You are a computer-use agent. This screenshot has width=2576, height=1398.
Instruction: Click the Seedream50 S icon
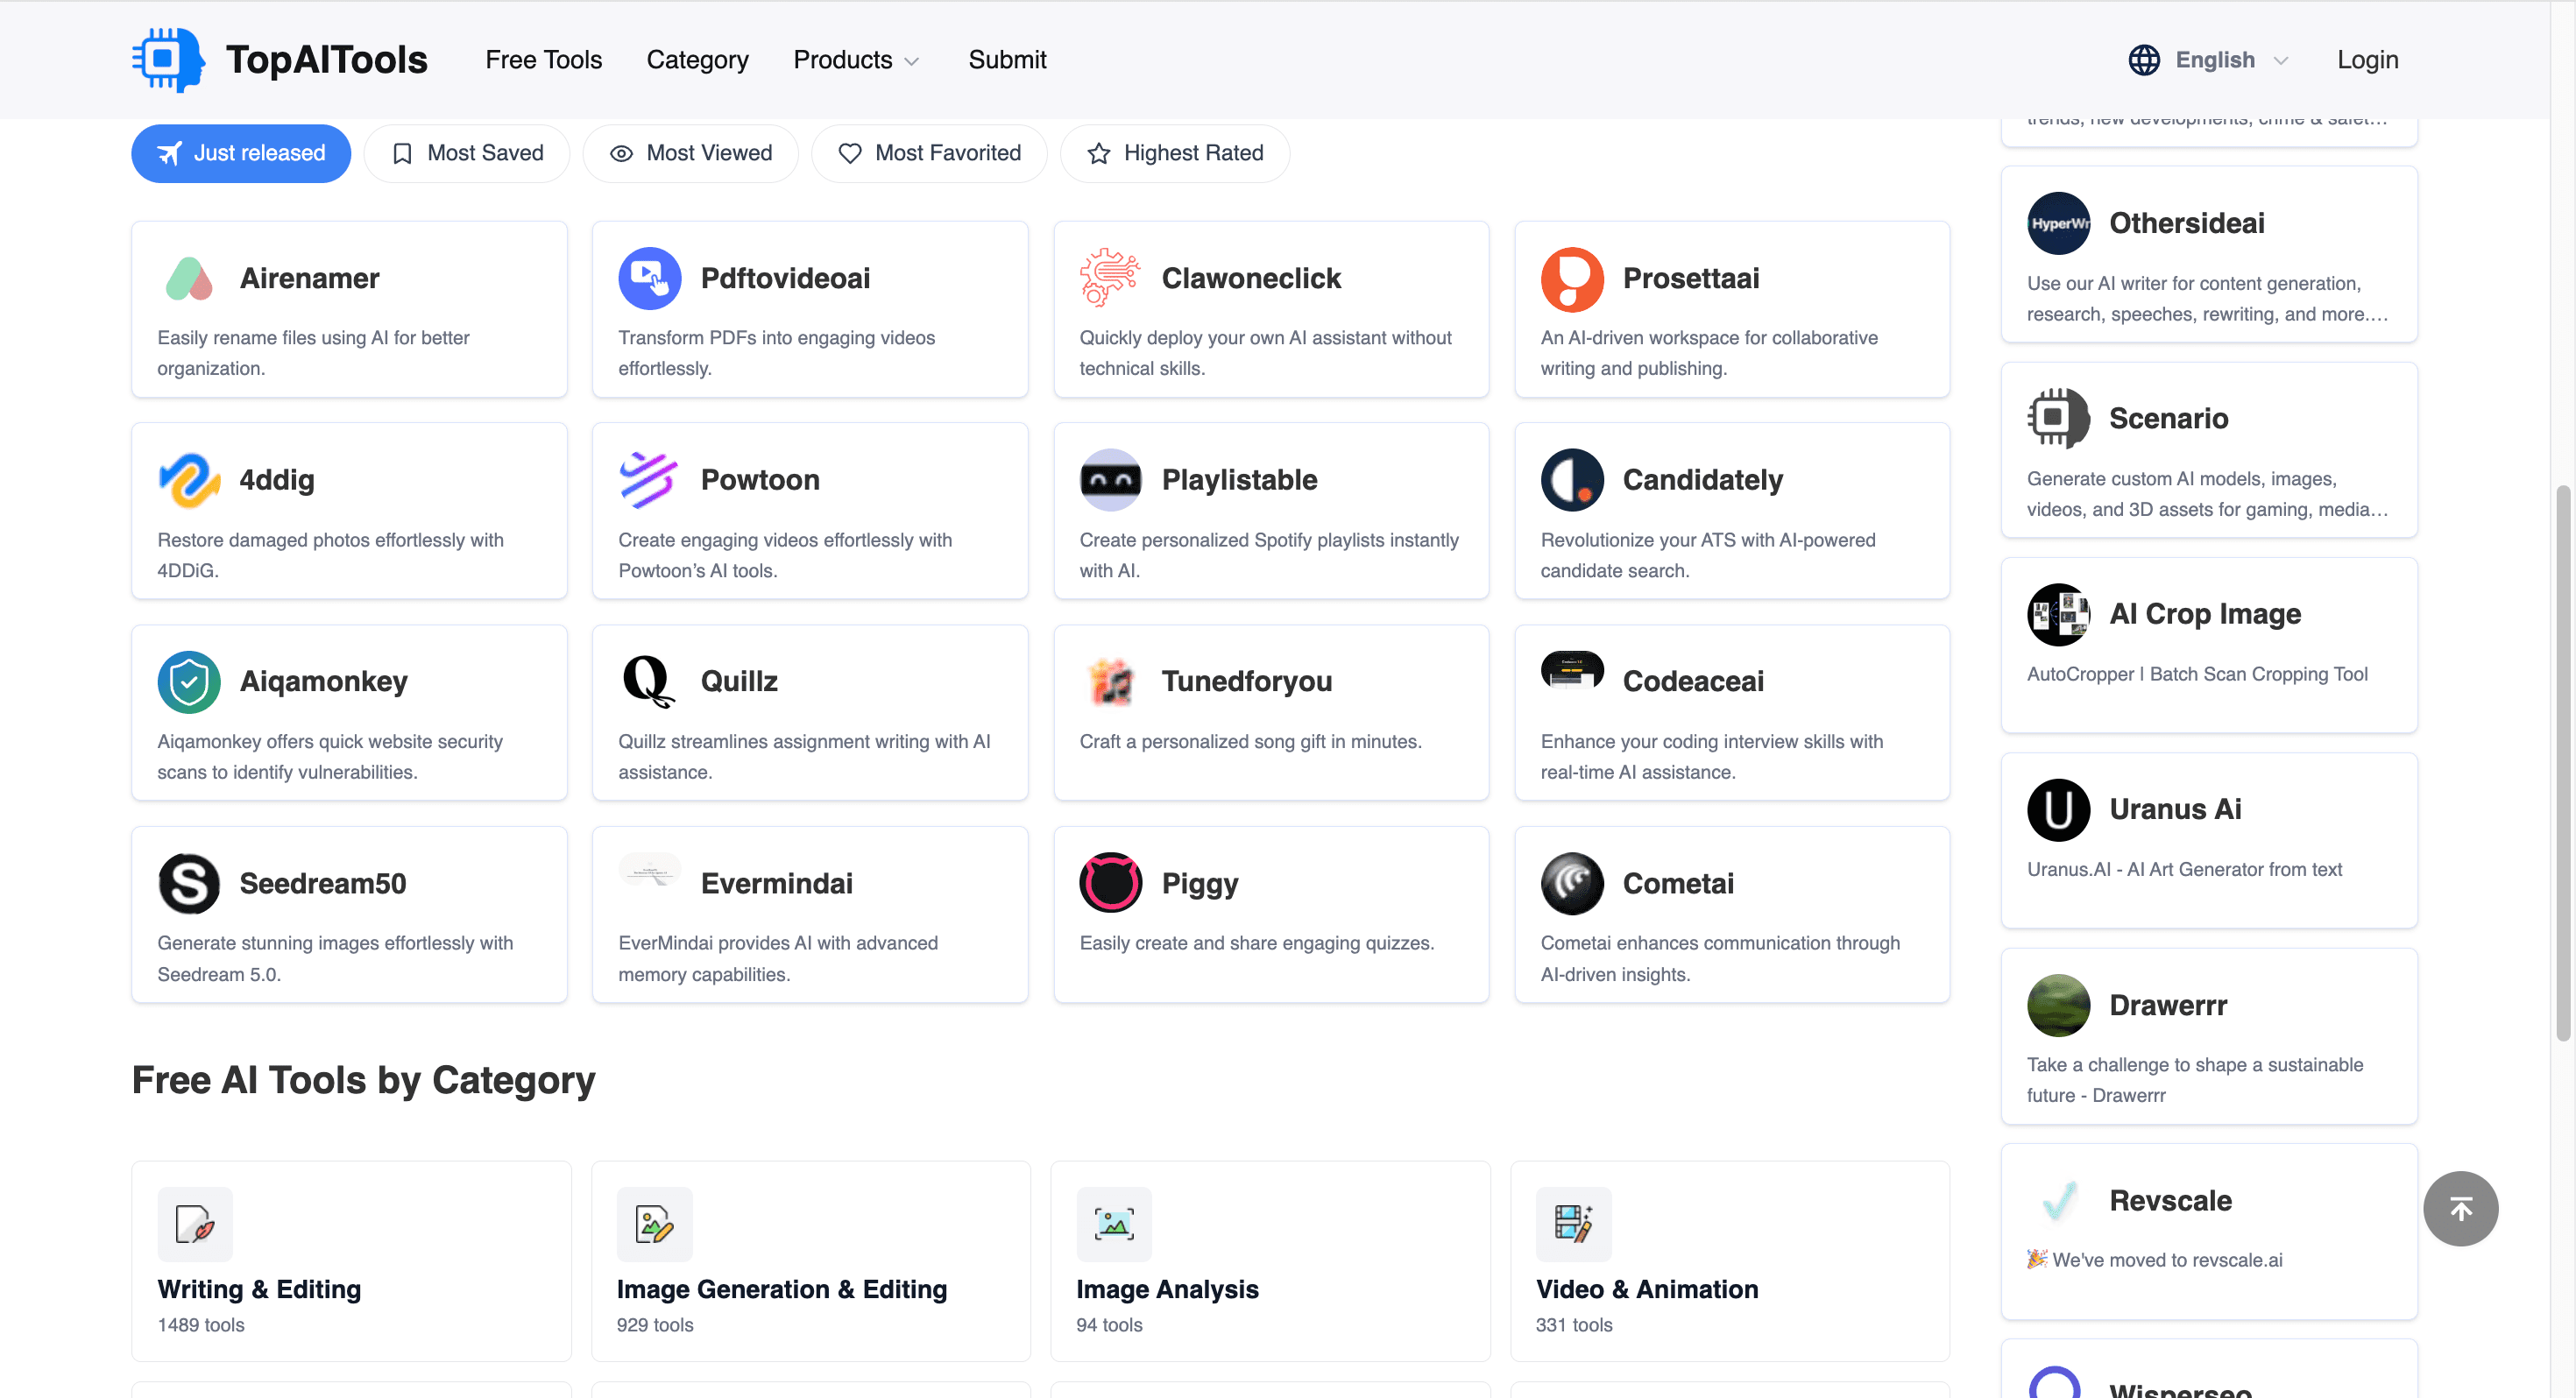tap(189, 884)
